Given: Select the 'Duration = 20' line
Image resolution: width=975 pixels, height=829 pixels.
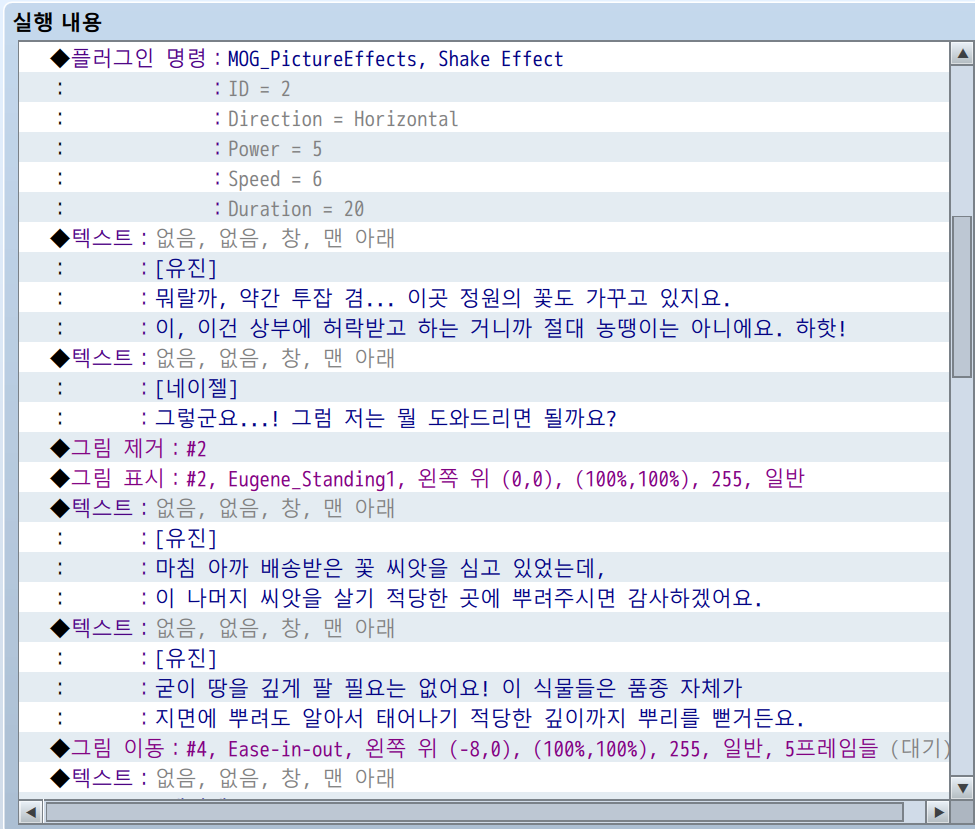Looking at the screenshot, I should click(484, 208).
